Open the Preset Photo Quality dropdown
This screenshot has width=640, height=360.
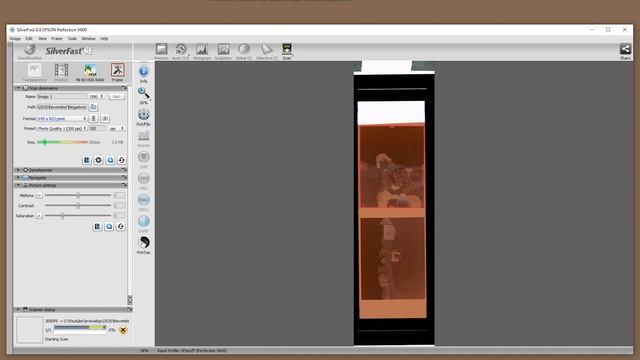coord(62,129)
